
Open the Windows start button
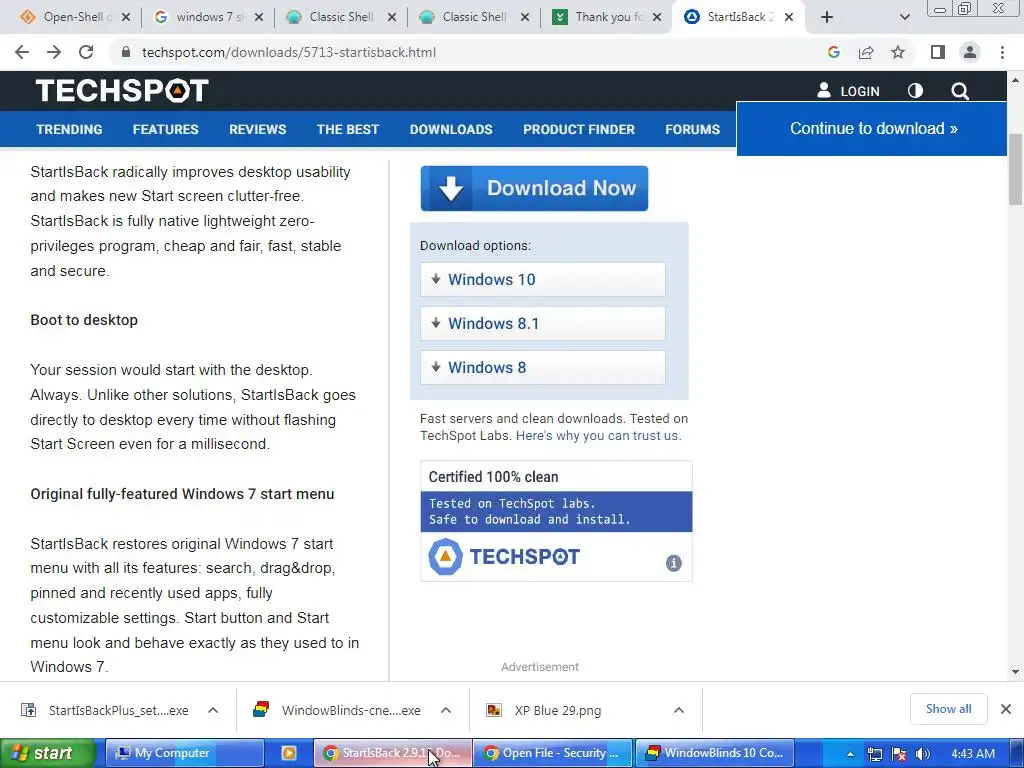point(48,753)
